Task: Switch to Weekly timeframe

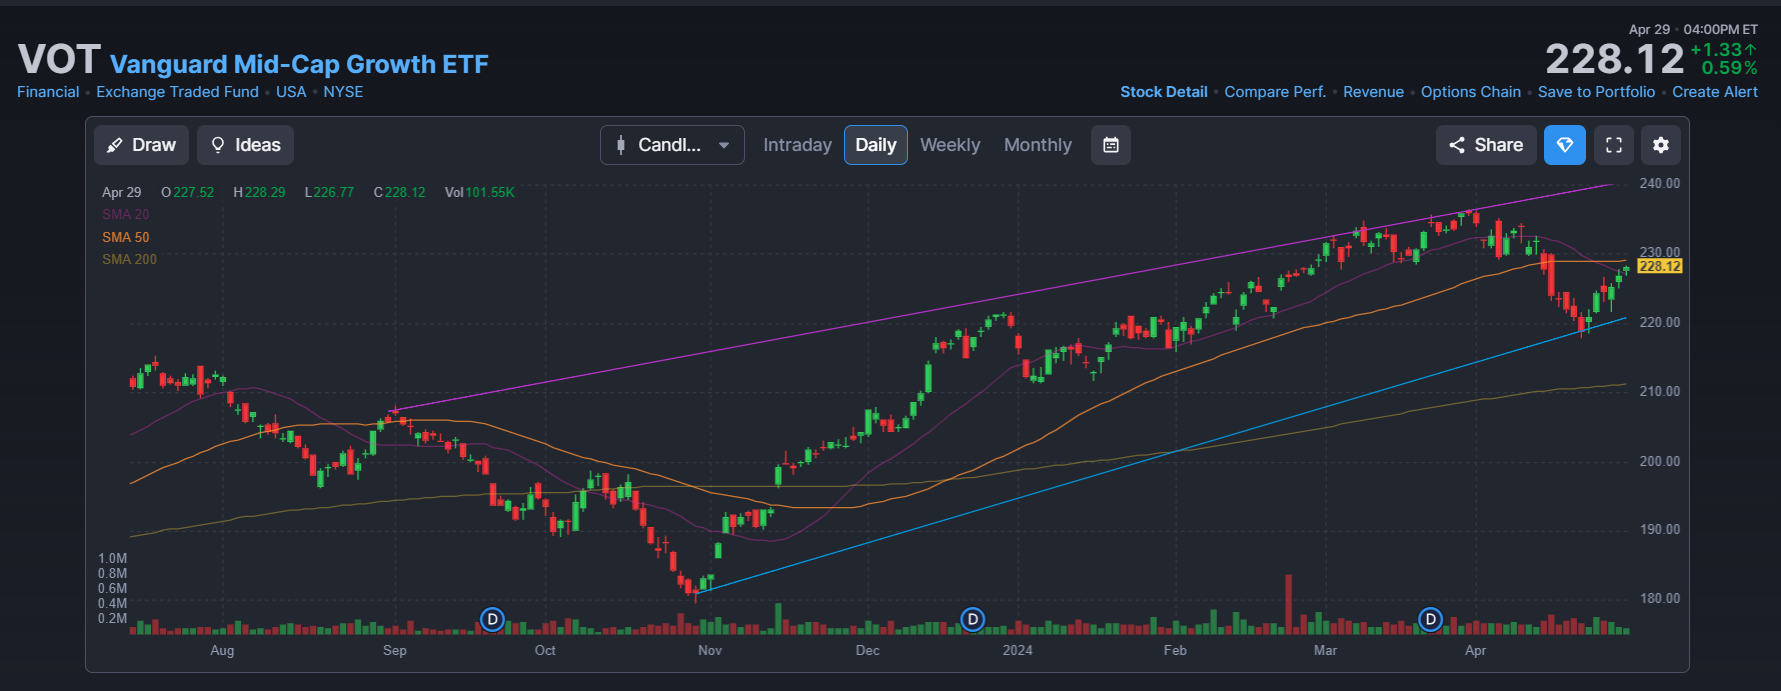Action: [x=950, y=145]
